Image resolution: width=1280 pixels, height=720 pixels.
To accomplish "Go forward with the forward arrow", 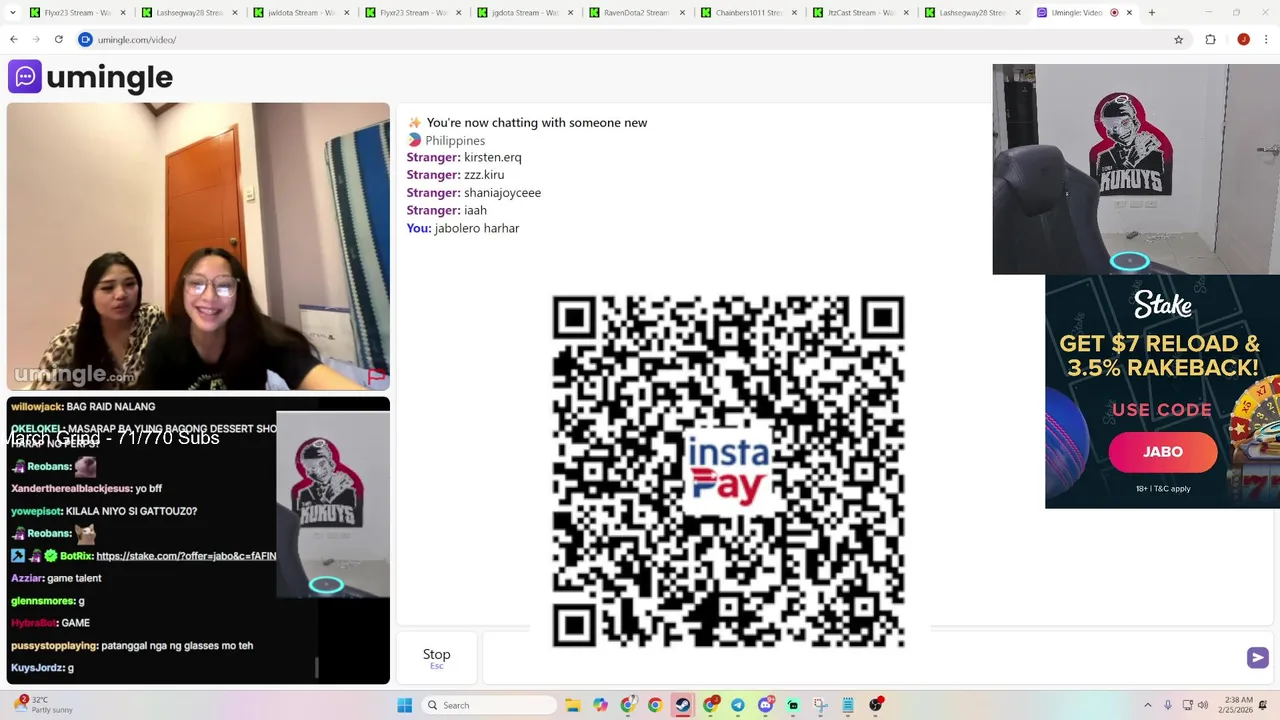I will pos(36,40).
